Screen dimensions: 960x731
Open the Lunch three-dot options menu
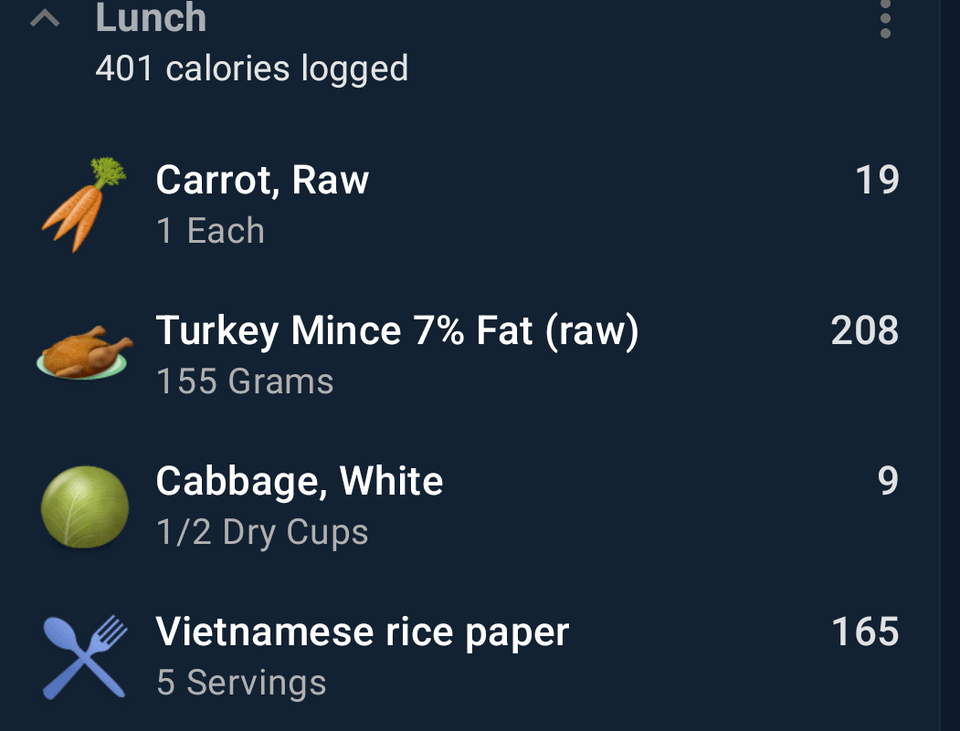pos(885,18)
